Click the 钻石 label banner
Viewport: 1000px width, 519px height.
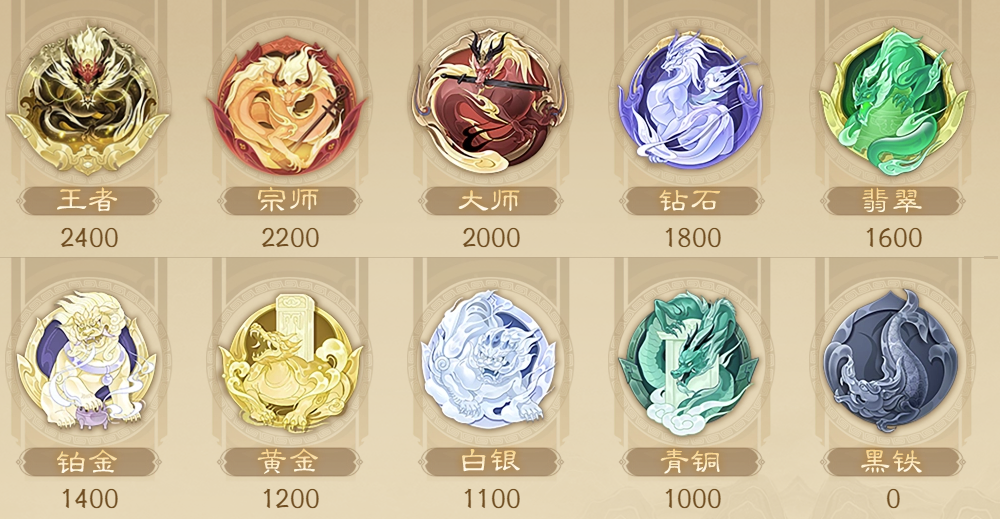(x=691, y=201)
